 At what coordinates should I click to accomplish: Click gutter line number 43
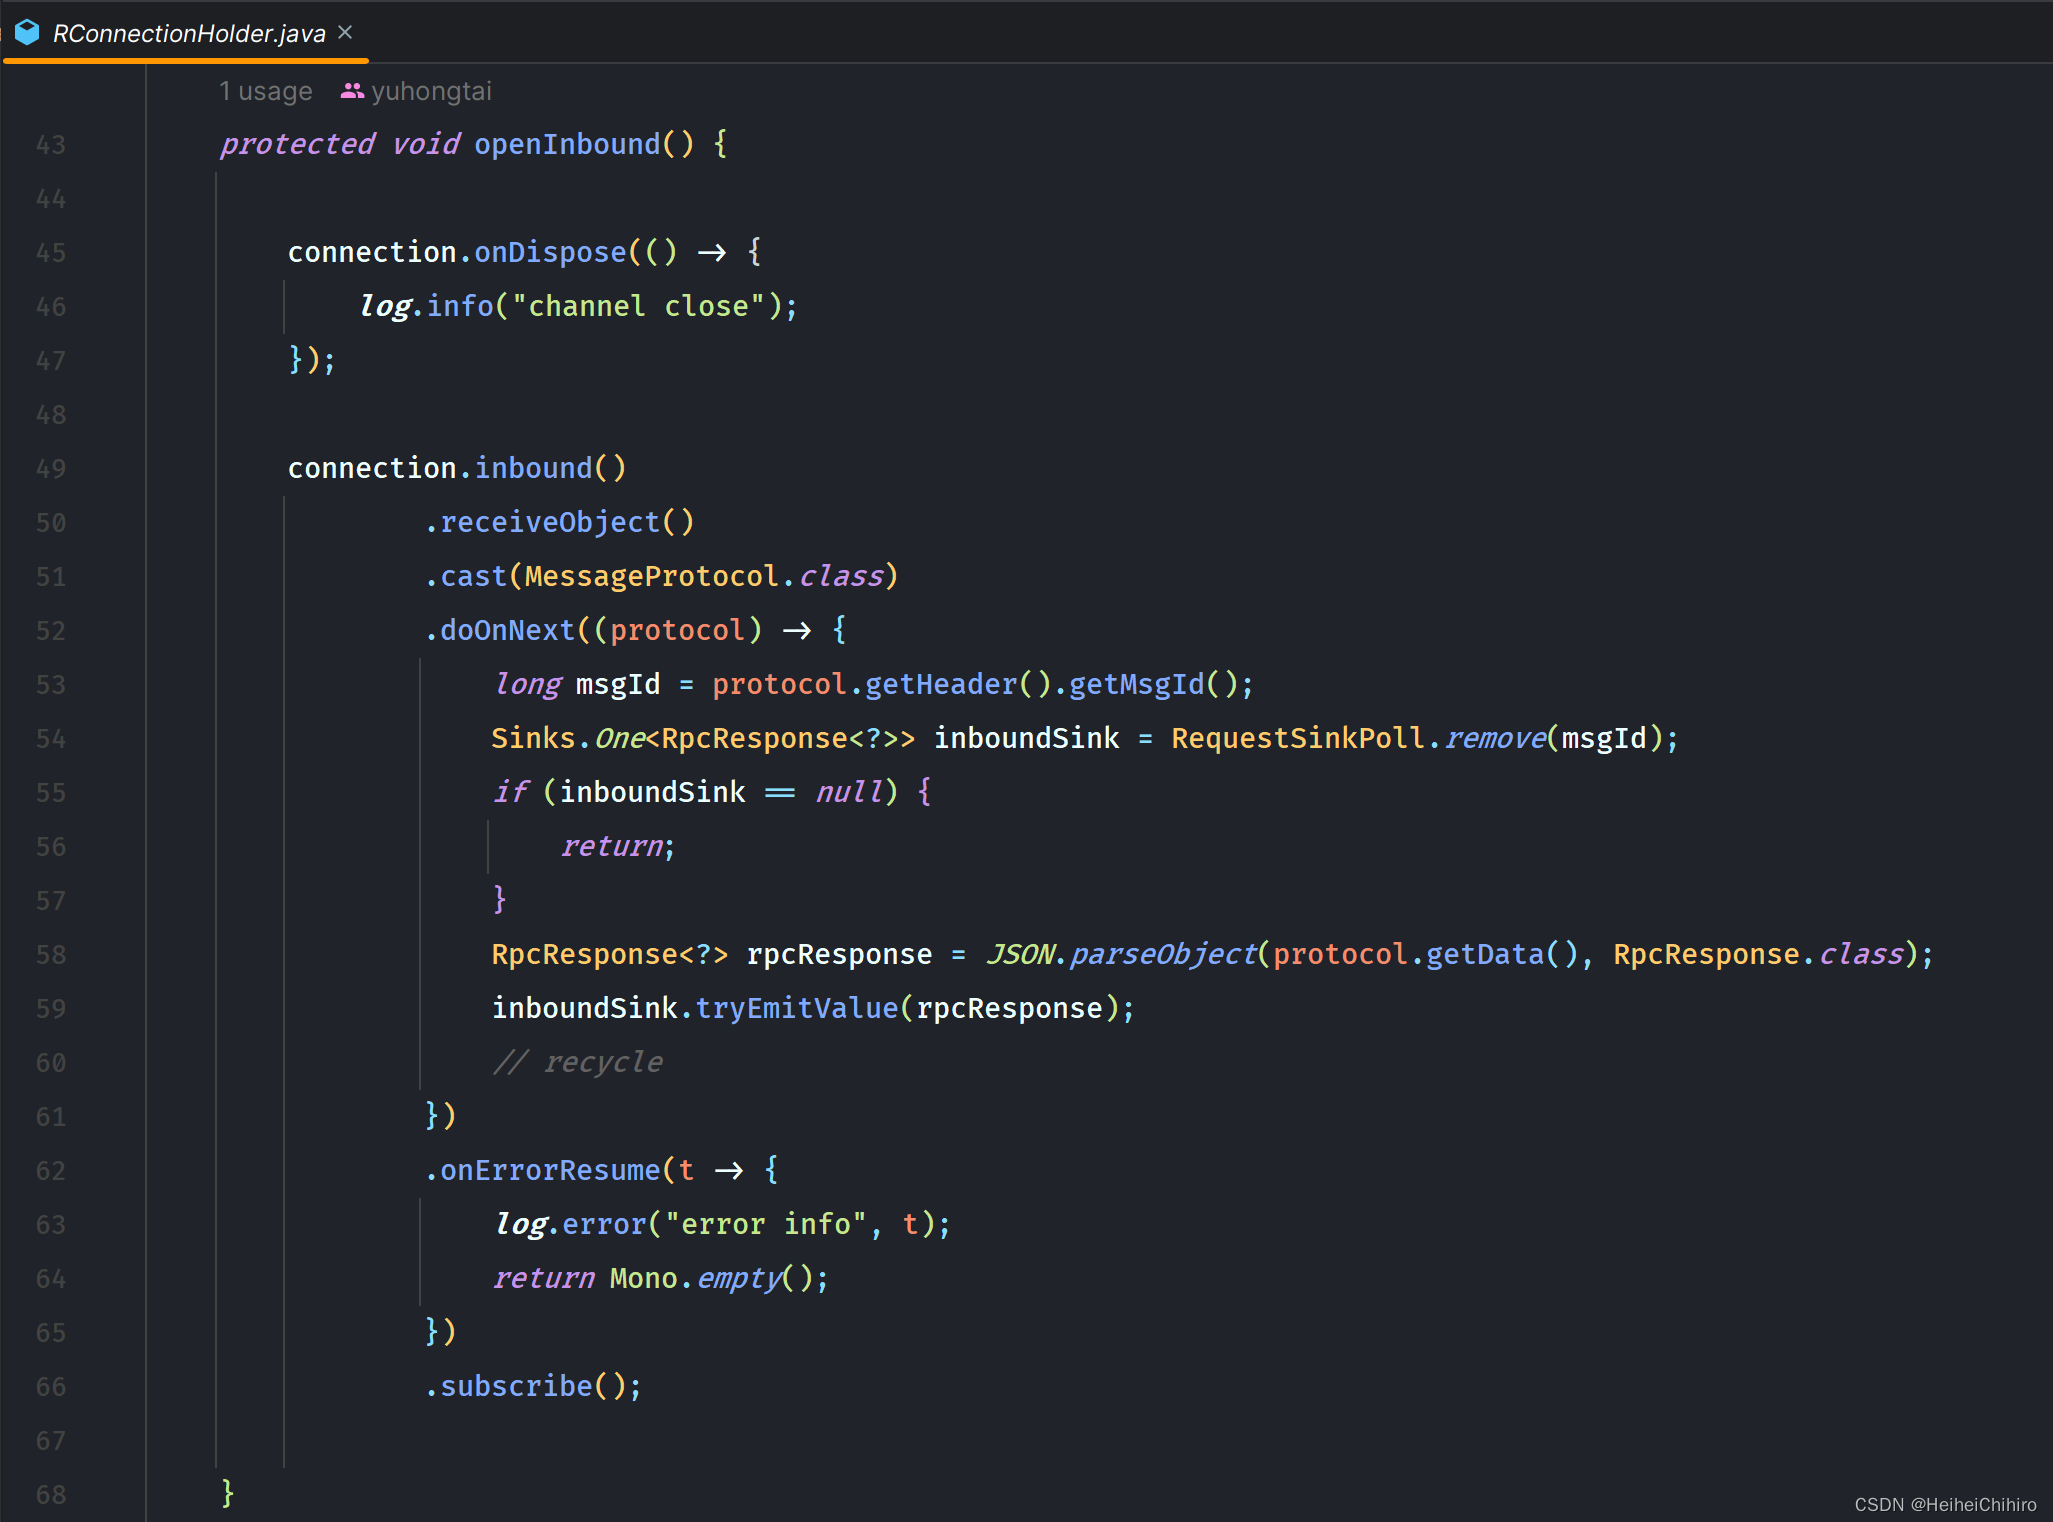point(51,145)
